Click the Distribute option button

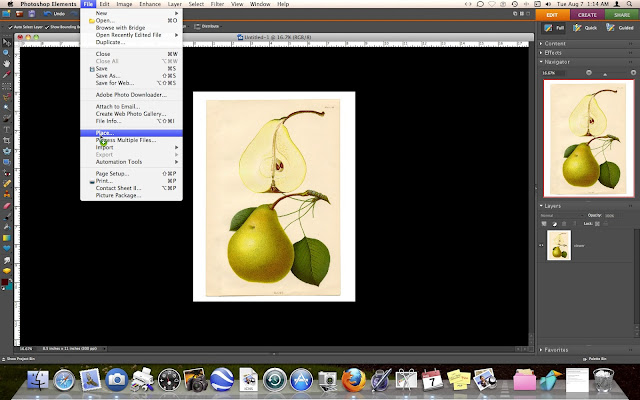207,27
